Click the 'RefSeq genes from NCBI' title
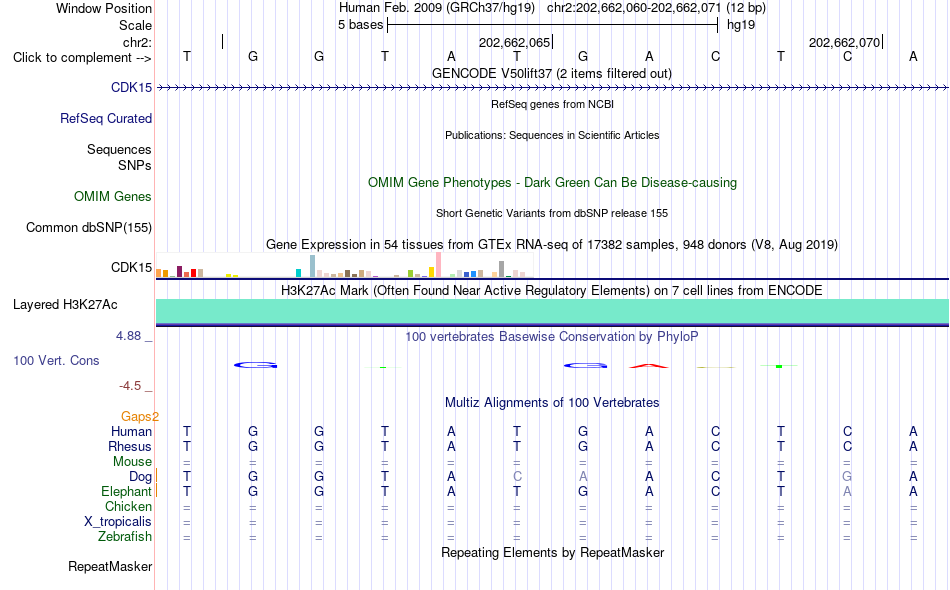 click(x=552, y=104)
